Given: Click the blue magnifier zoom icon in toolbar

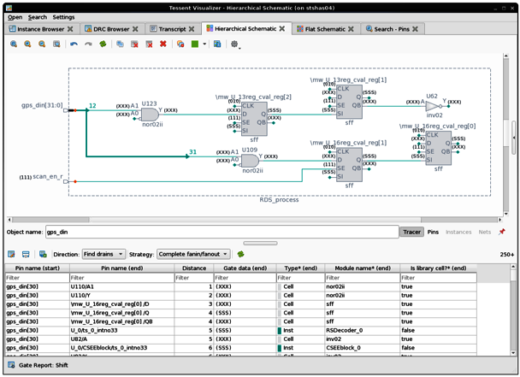Looking at the screenshot, I should pyautogui.click(x=13, y=44).
